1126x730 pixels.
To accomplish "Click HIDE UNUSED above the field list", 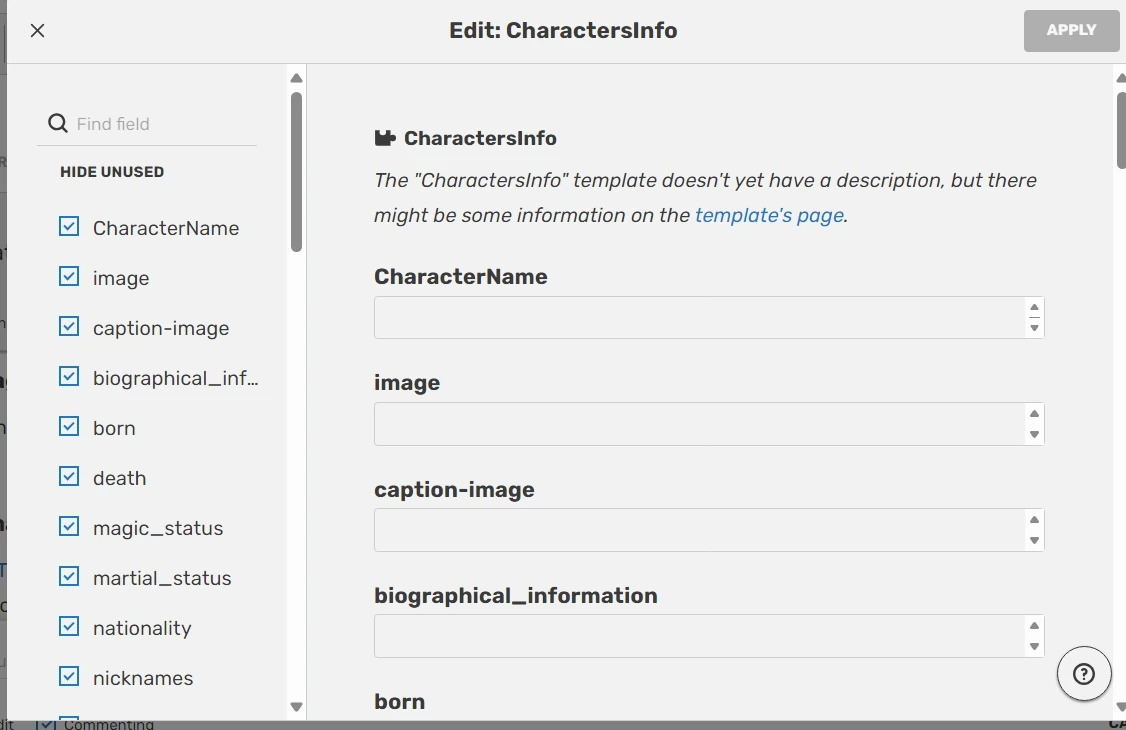I will coord(112,171).
